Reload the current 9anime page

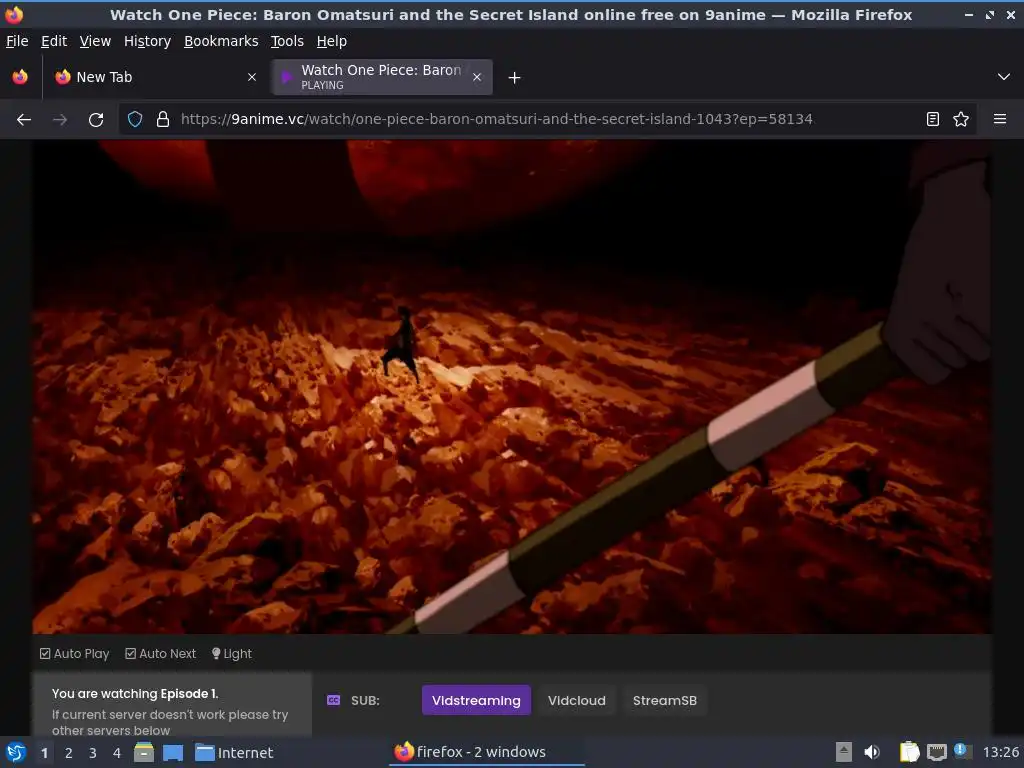[x=96, y=120]
